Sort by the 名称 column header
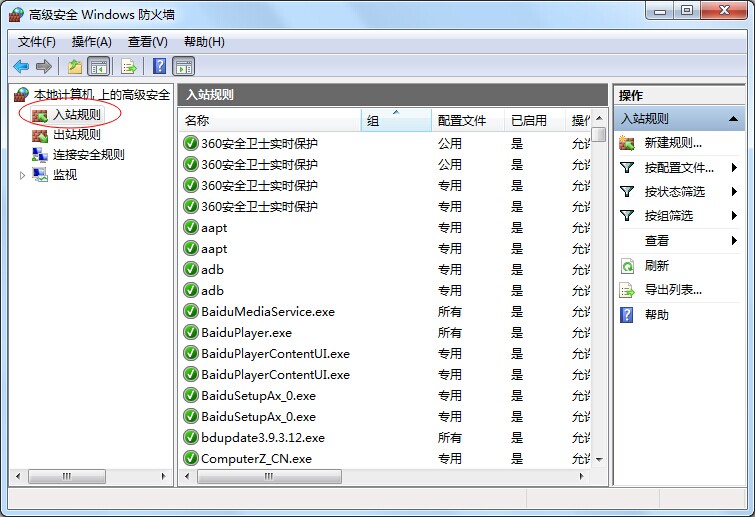This screenshot has width=755, height=517. coord(270,120)
